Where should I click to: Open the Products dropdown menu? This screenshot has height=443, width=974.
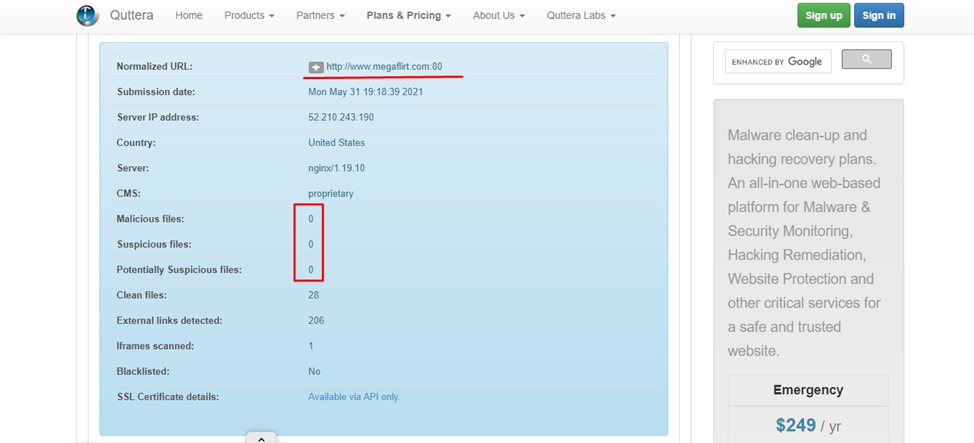click(x=249, y=16)
